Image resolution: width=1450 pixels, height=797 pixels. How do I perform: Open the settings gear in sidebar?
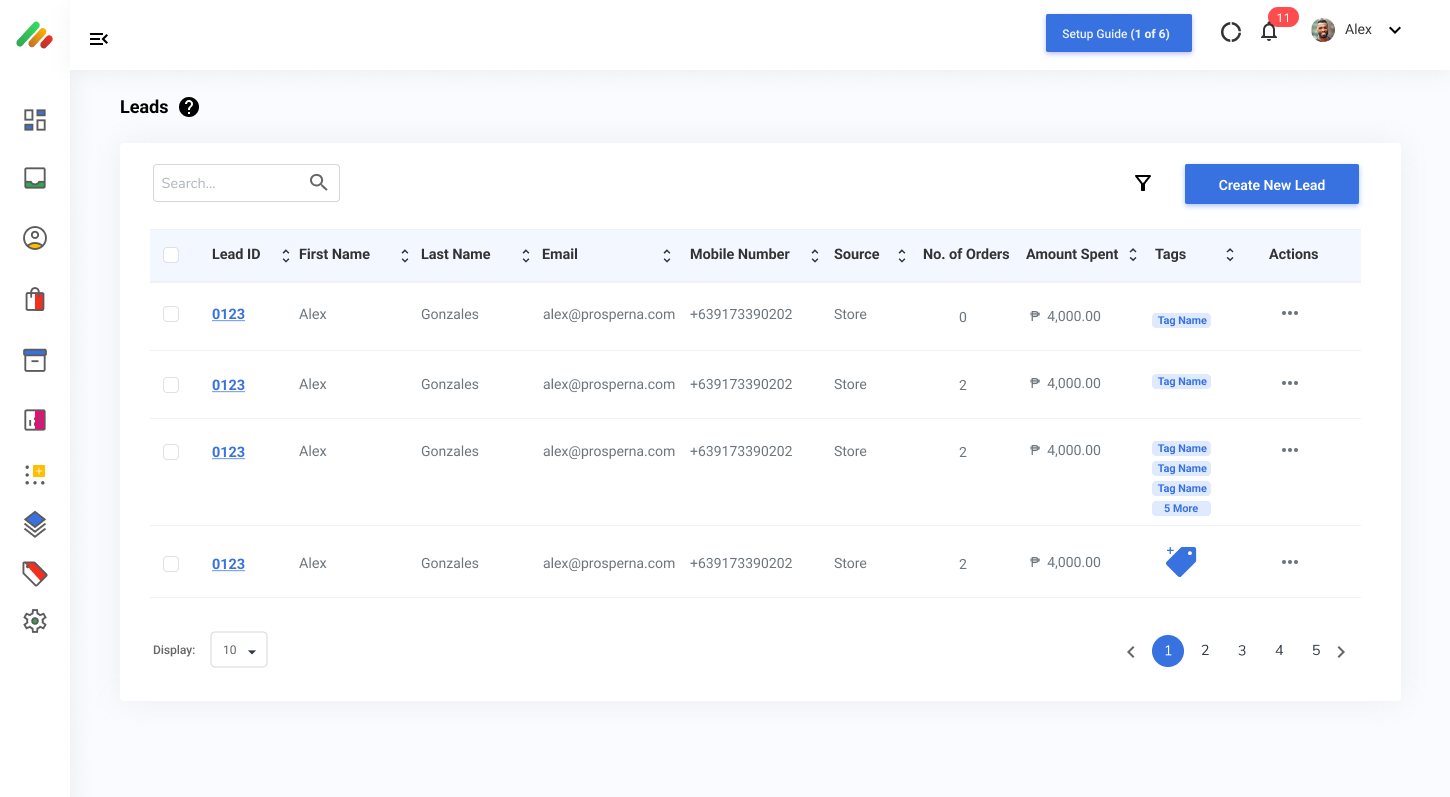(35, 621)
